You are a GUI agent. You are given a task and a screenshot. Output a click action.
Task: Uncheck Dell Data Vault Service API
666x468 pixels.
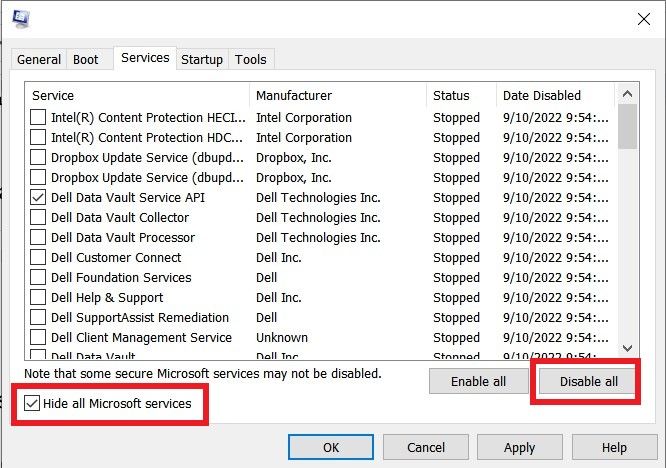coord(38,197)
